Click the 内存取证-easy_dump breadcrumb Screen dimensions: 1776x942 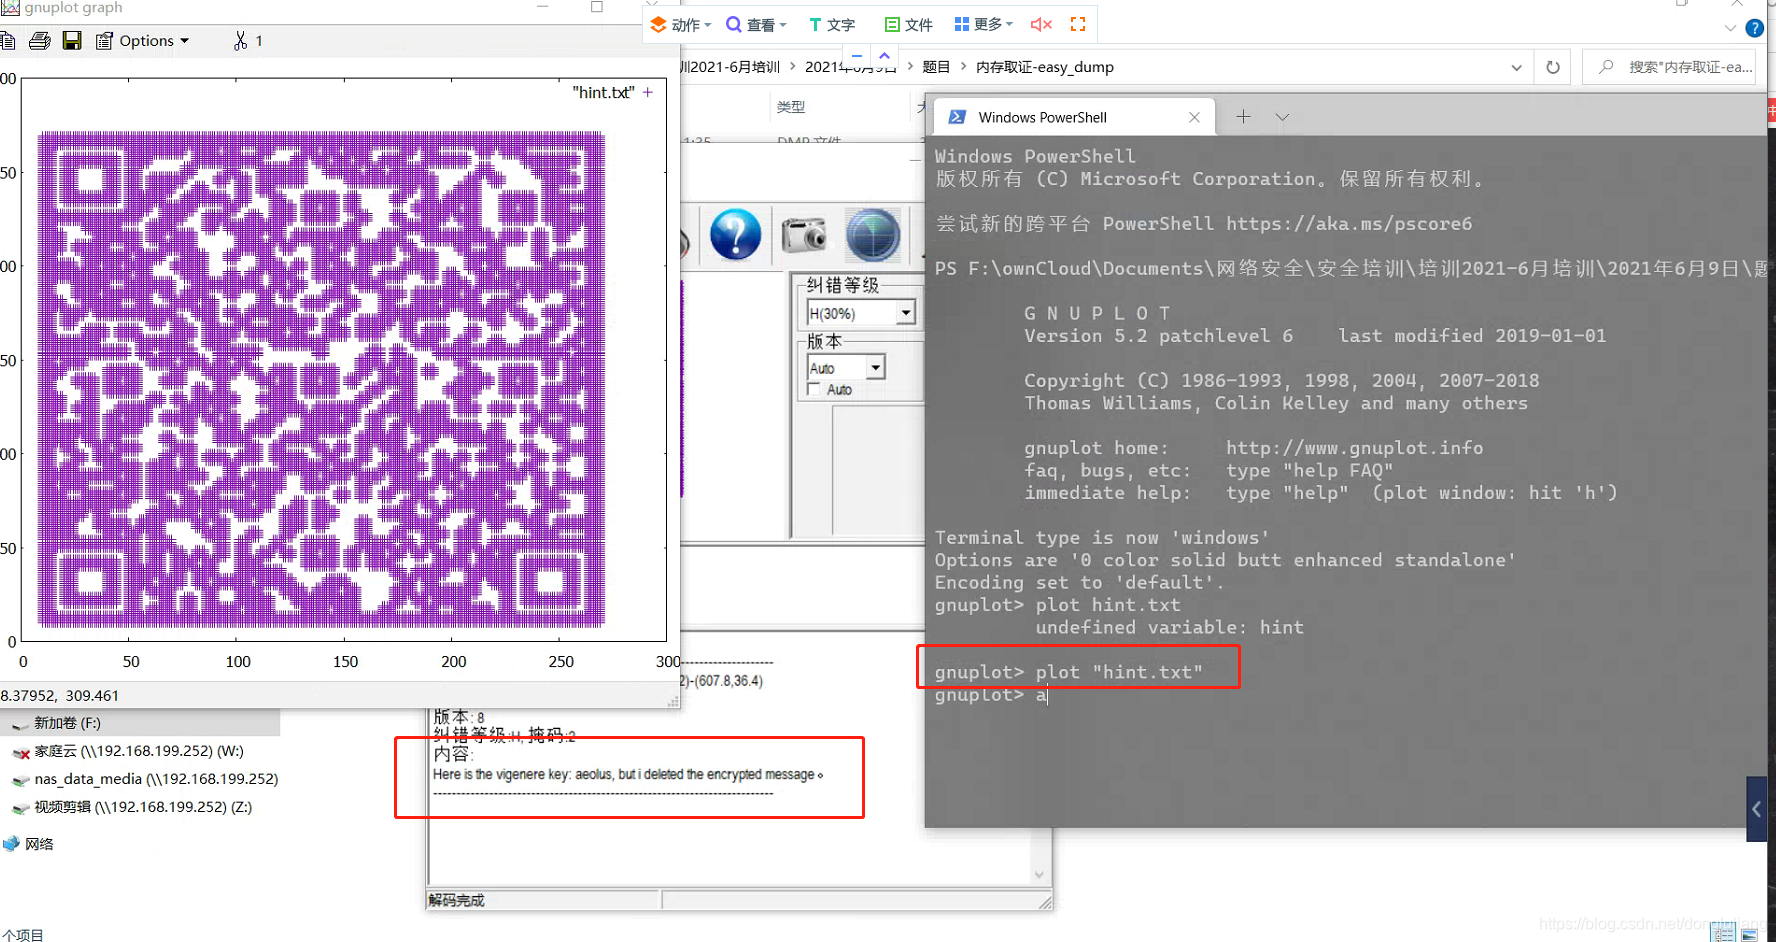[x=1045, y=67]
